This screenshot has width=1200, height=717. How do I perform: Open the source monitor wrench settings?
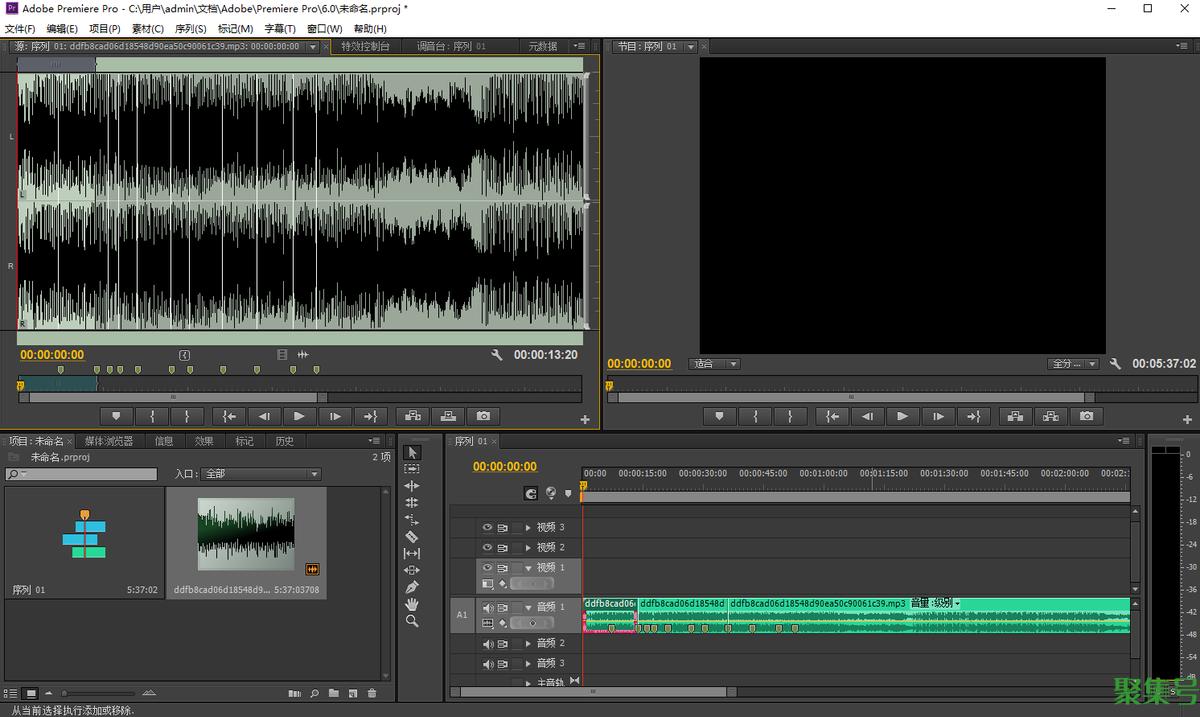point(497,355)
